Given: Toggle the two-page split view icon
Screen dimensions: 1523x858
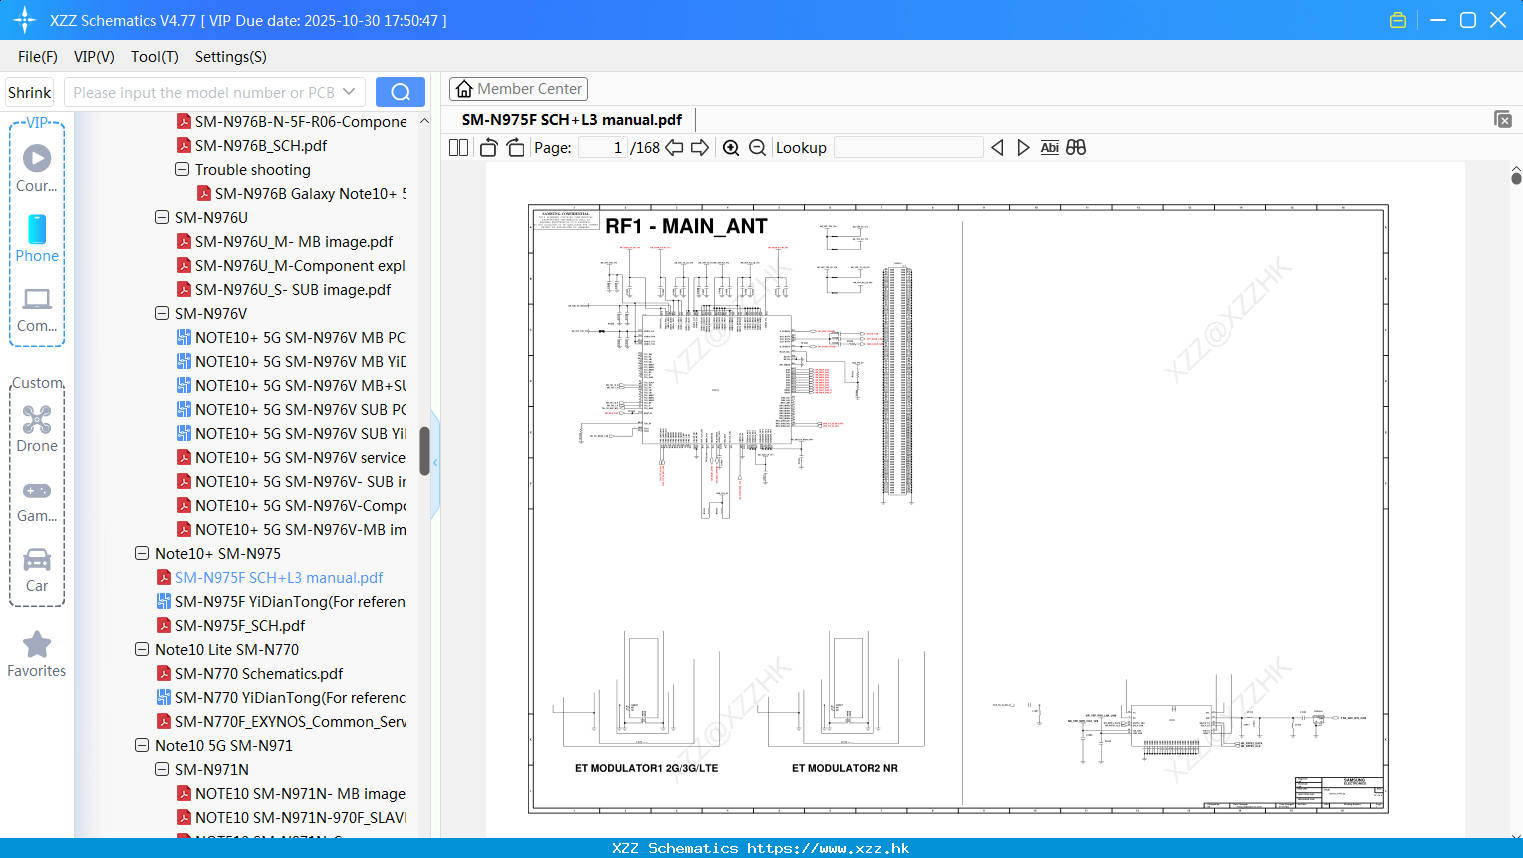Looking at the screenshot, I should (x=458, y=148).
